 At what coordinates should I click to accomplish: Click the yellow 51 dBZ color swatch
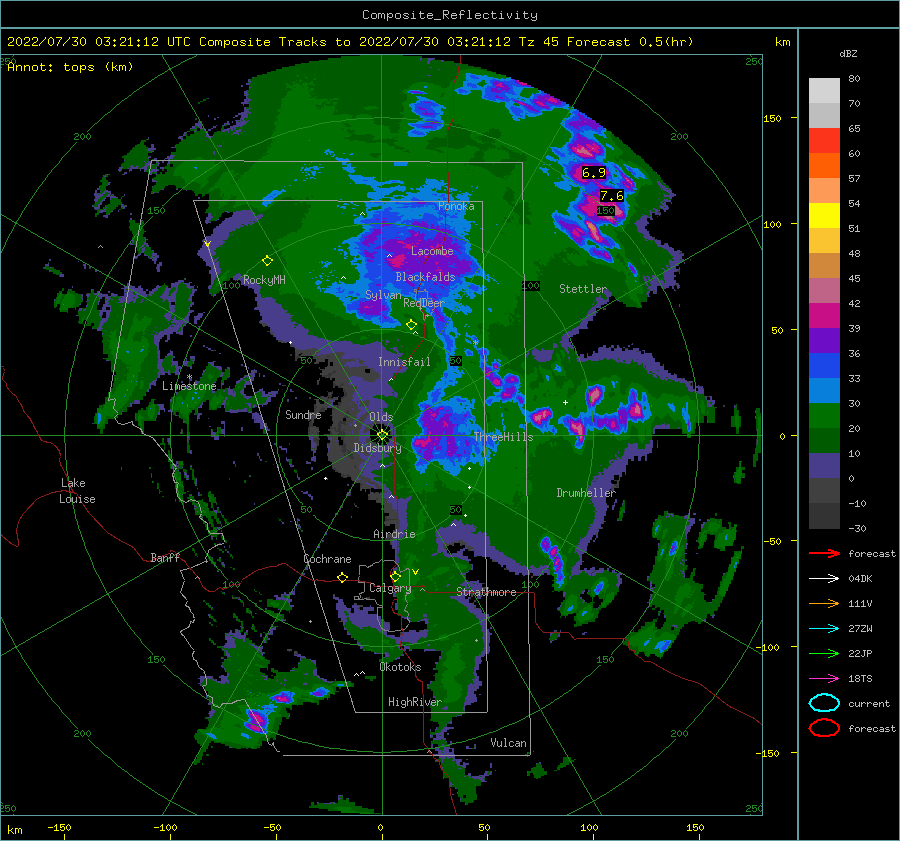coord(824,216)
